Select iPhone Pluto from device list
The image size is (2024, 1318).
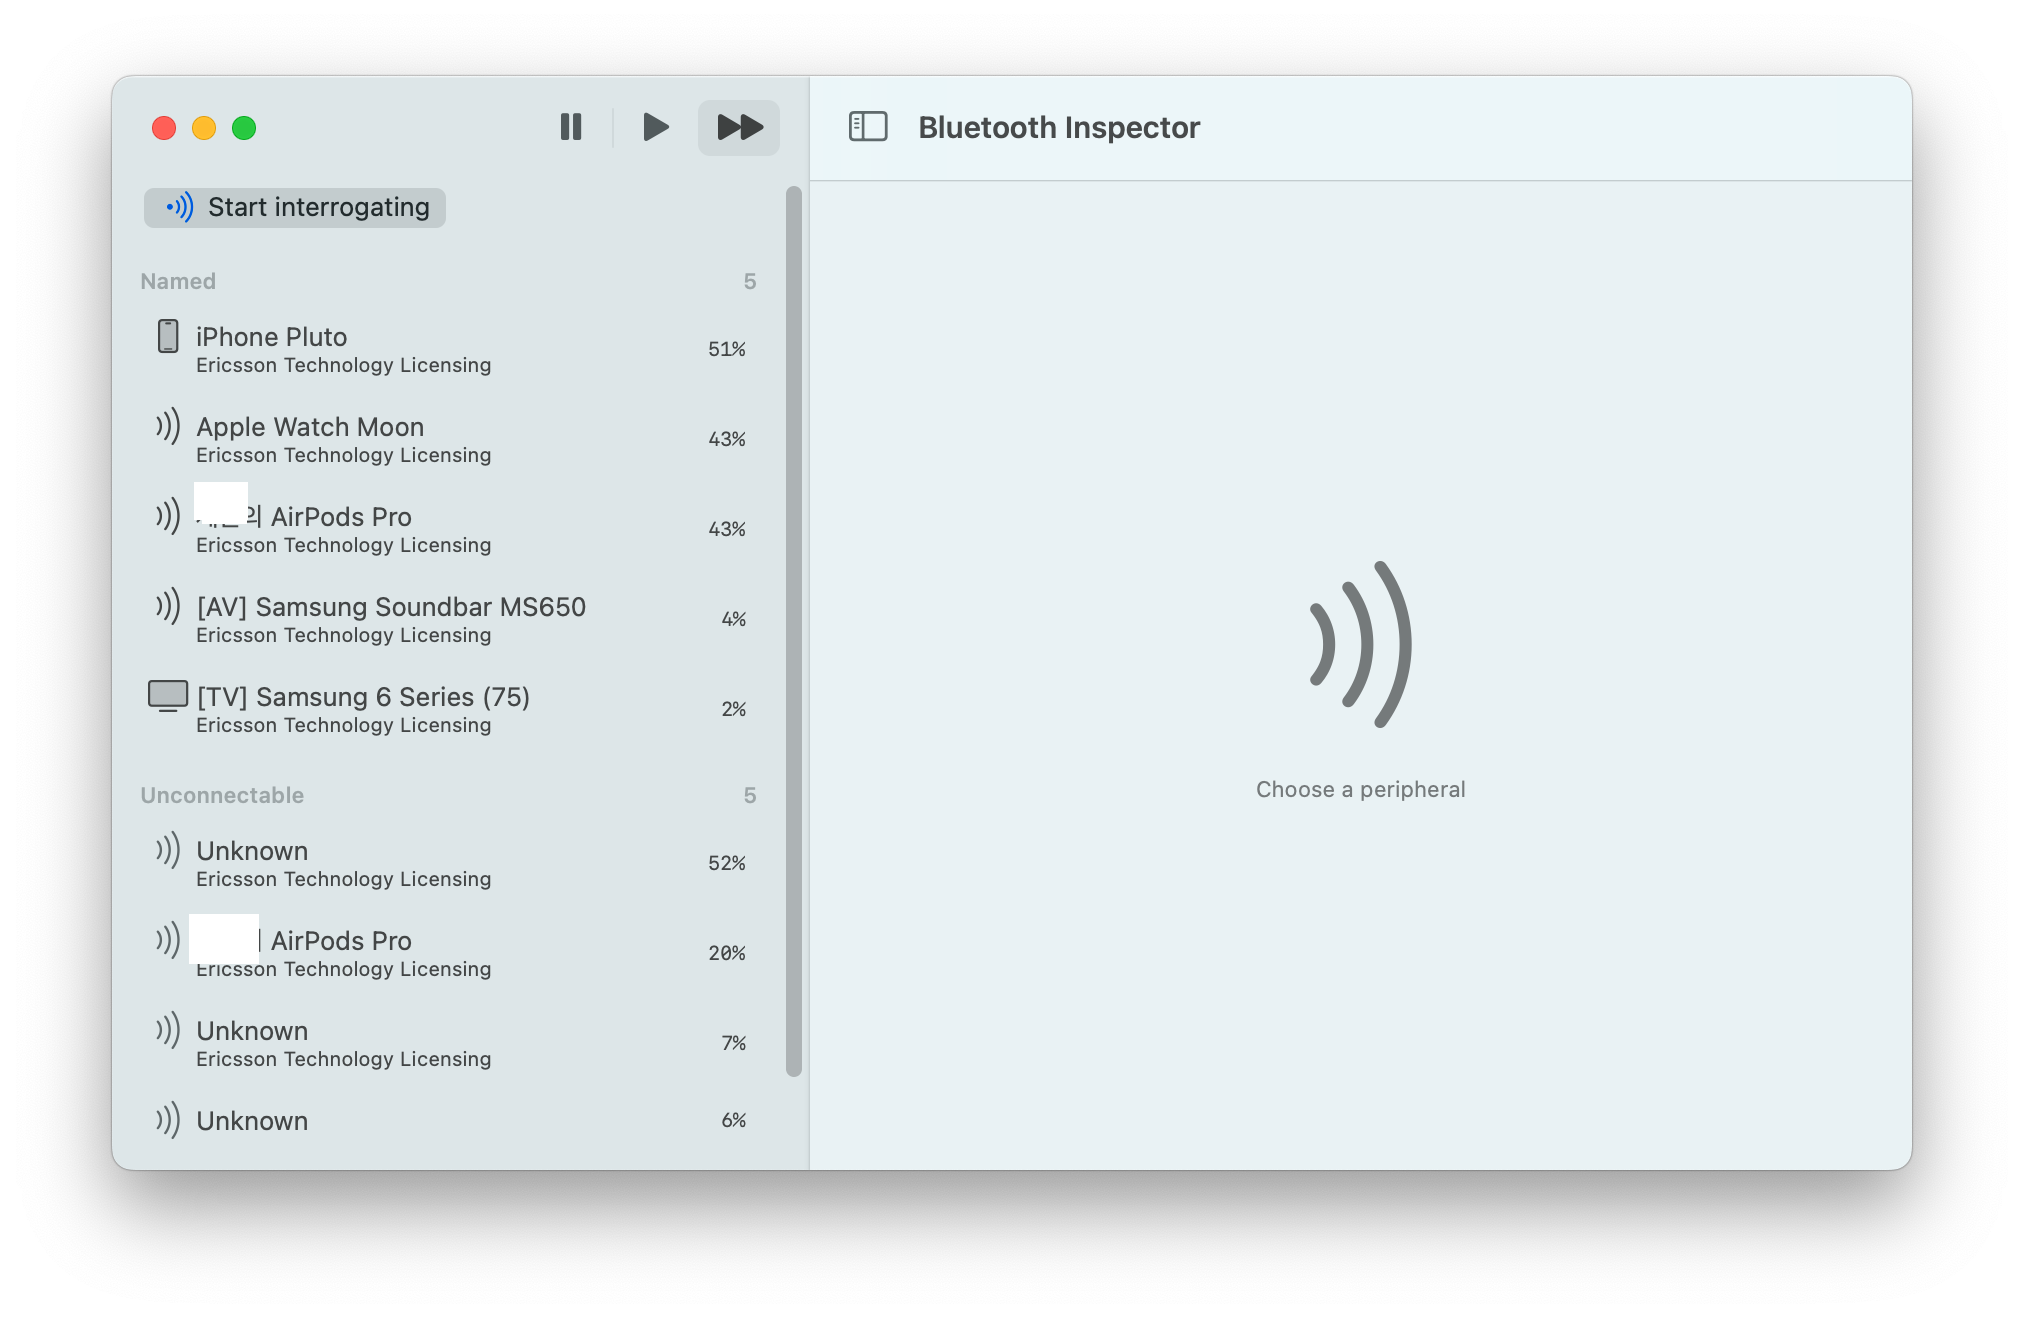(451, 348)
